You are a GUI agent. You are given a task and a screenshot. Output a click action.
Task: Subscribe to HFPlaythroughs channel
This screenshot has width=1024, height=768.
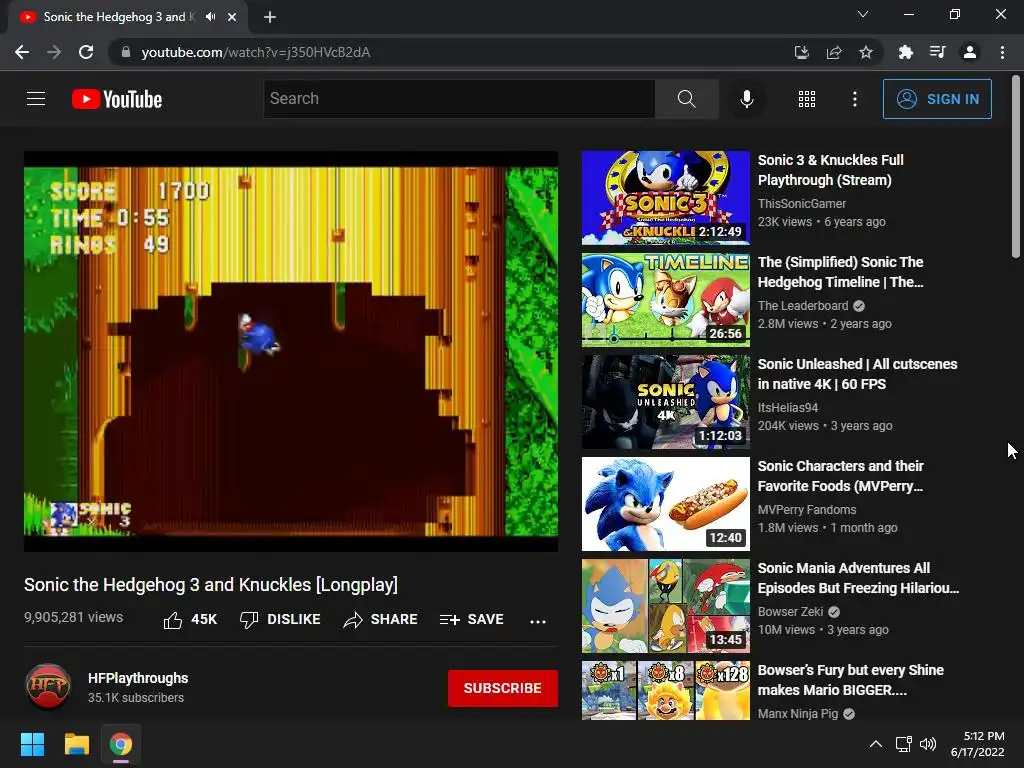tap(502, 688)
